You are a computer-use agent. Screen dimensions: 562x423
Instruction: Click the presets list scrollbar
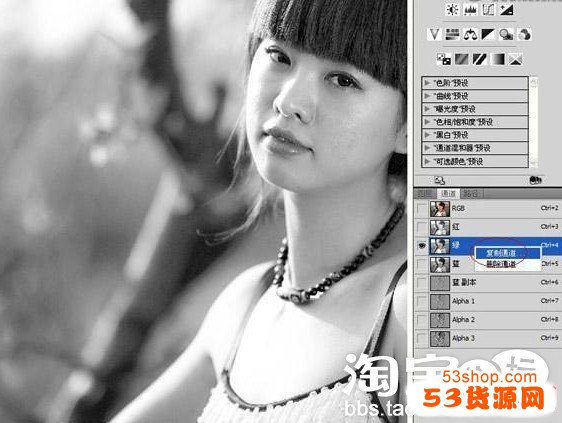tap(533, 122)
